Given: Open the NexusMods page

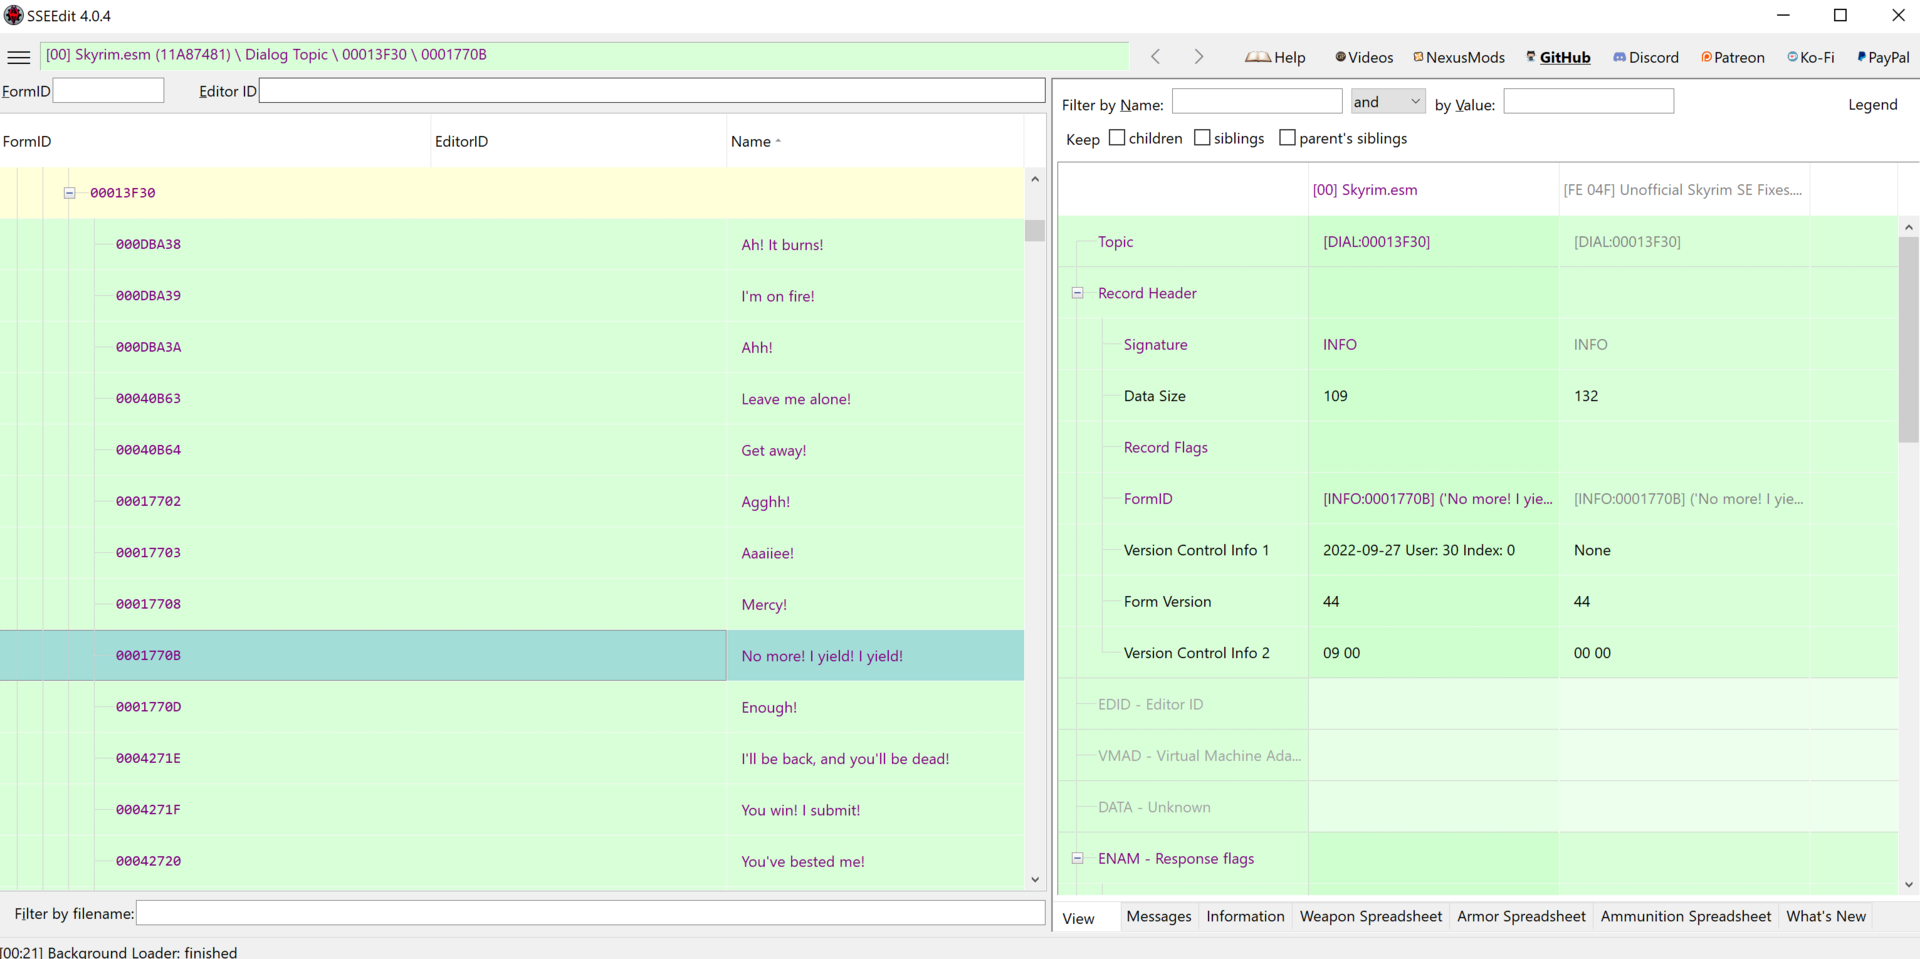Looking at the screenshot, I should point(1459,57).
